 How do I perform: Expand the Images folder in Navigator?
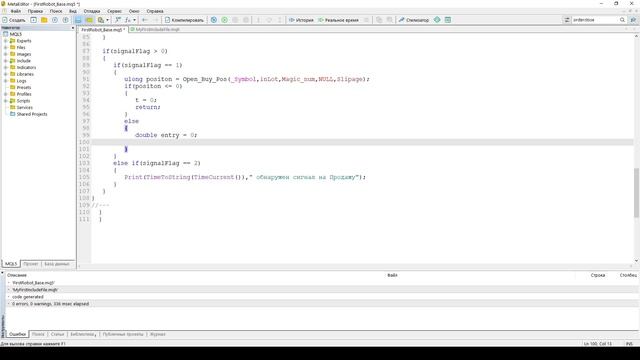(6, 54)
